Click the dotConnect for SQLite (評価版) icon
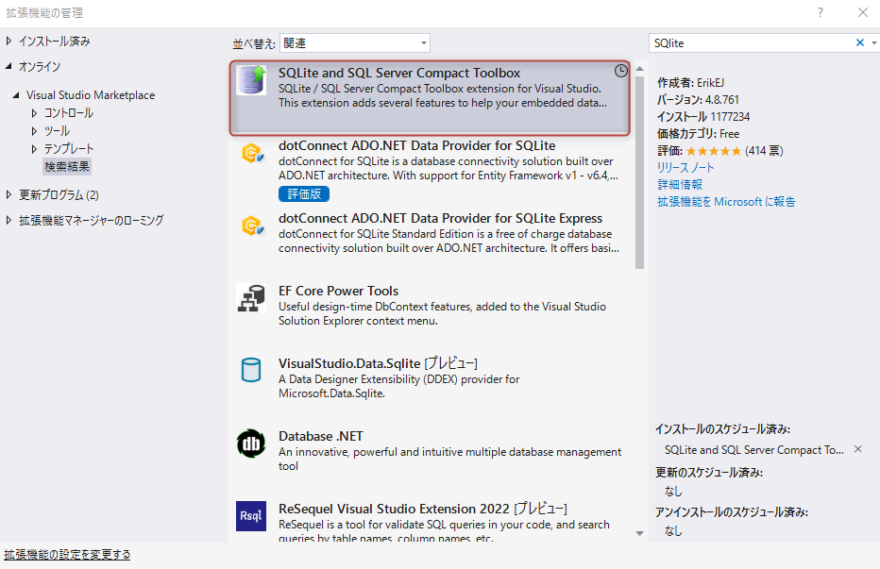Viewport: 880px width, 569px height. tap(251, 153)
